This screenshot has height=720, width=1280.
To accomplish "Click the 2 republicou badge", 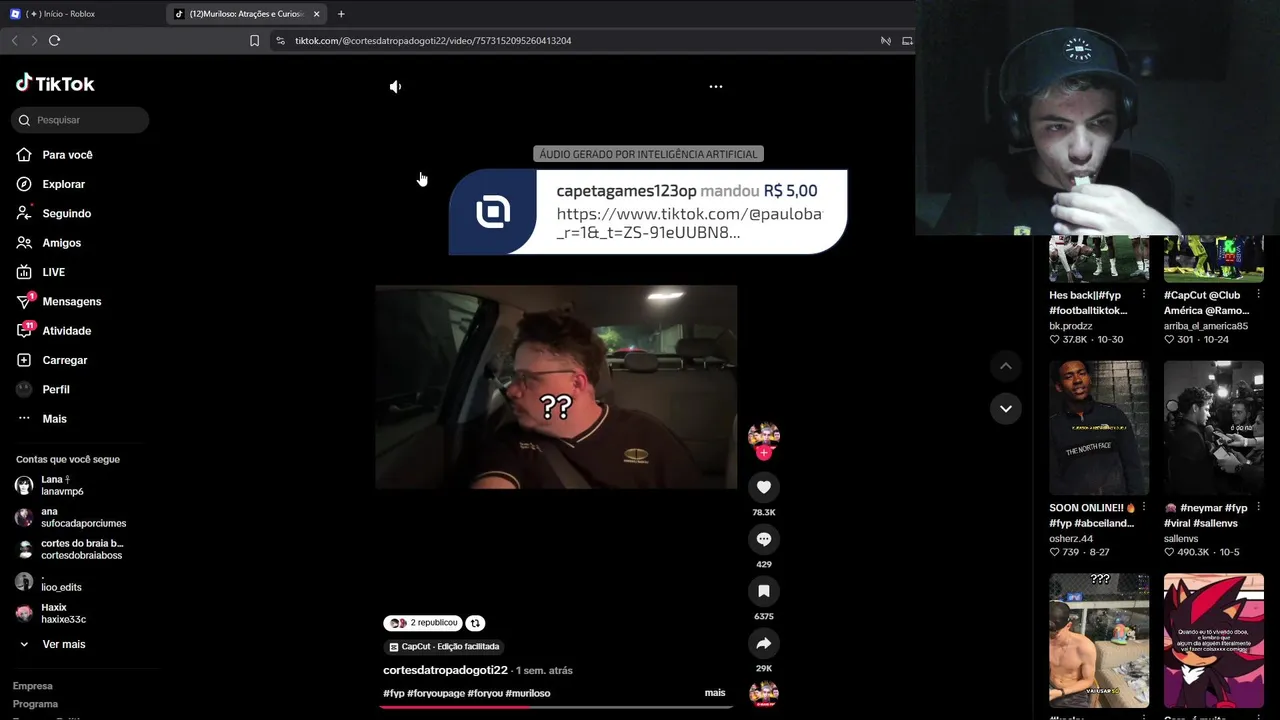I will point(422,623).
